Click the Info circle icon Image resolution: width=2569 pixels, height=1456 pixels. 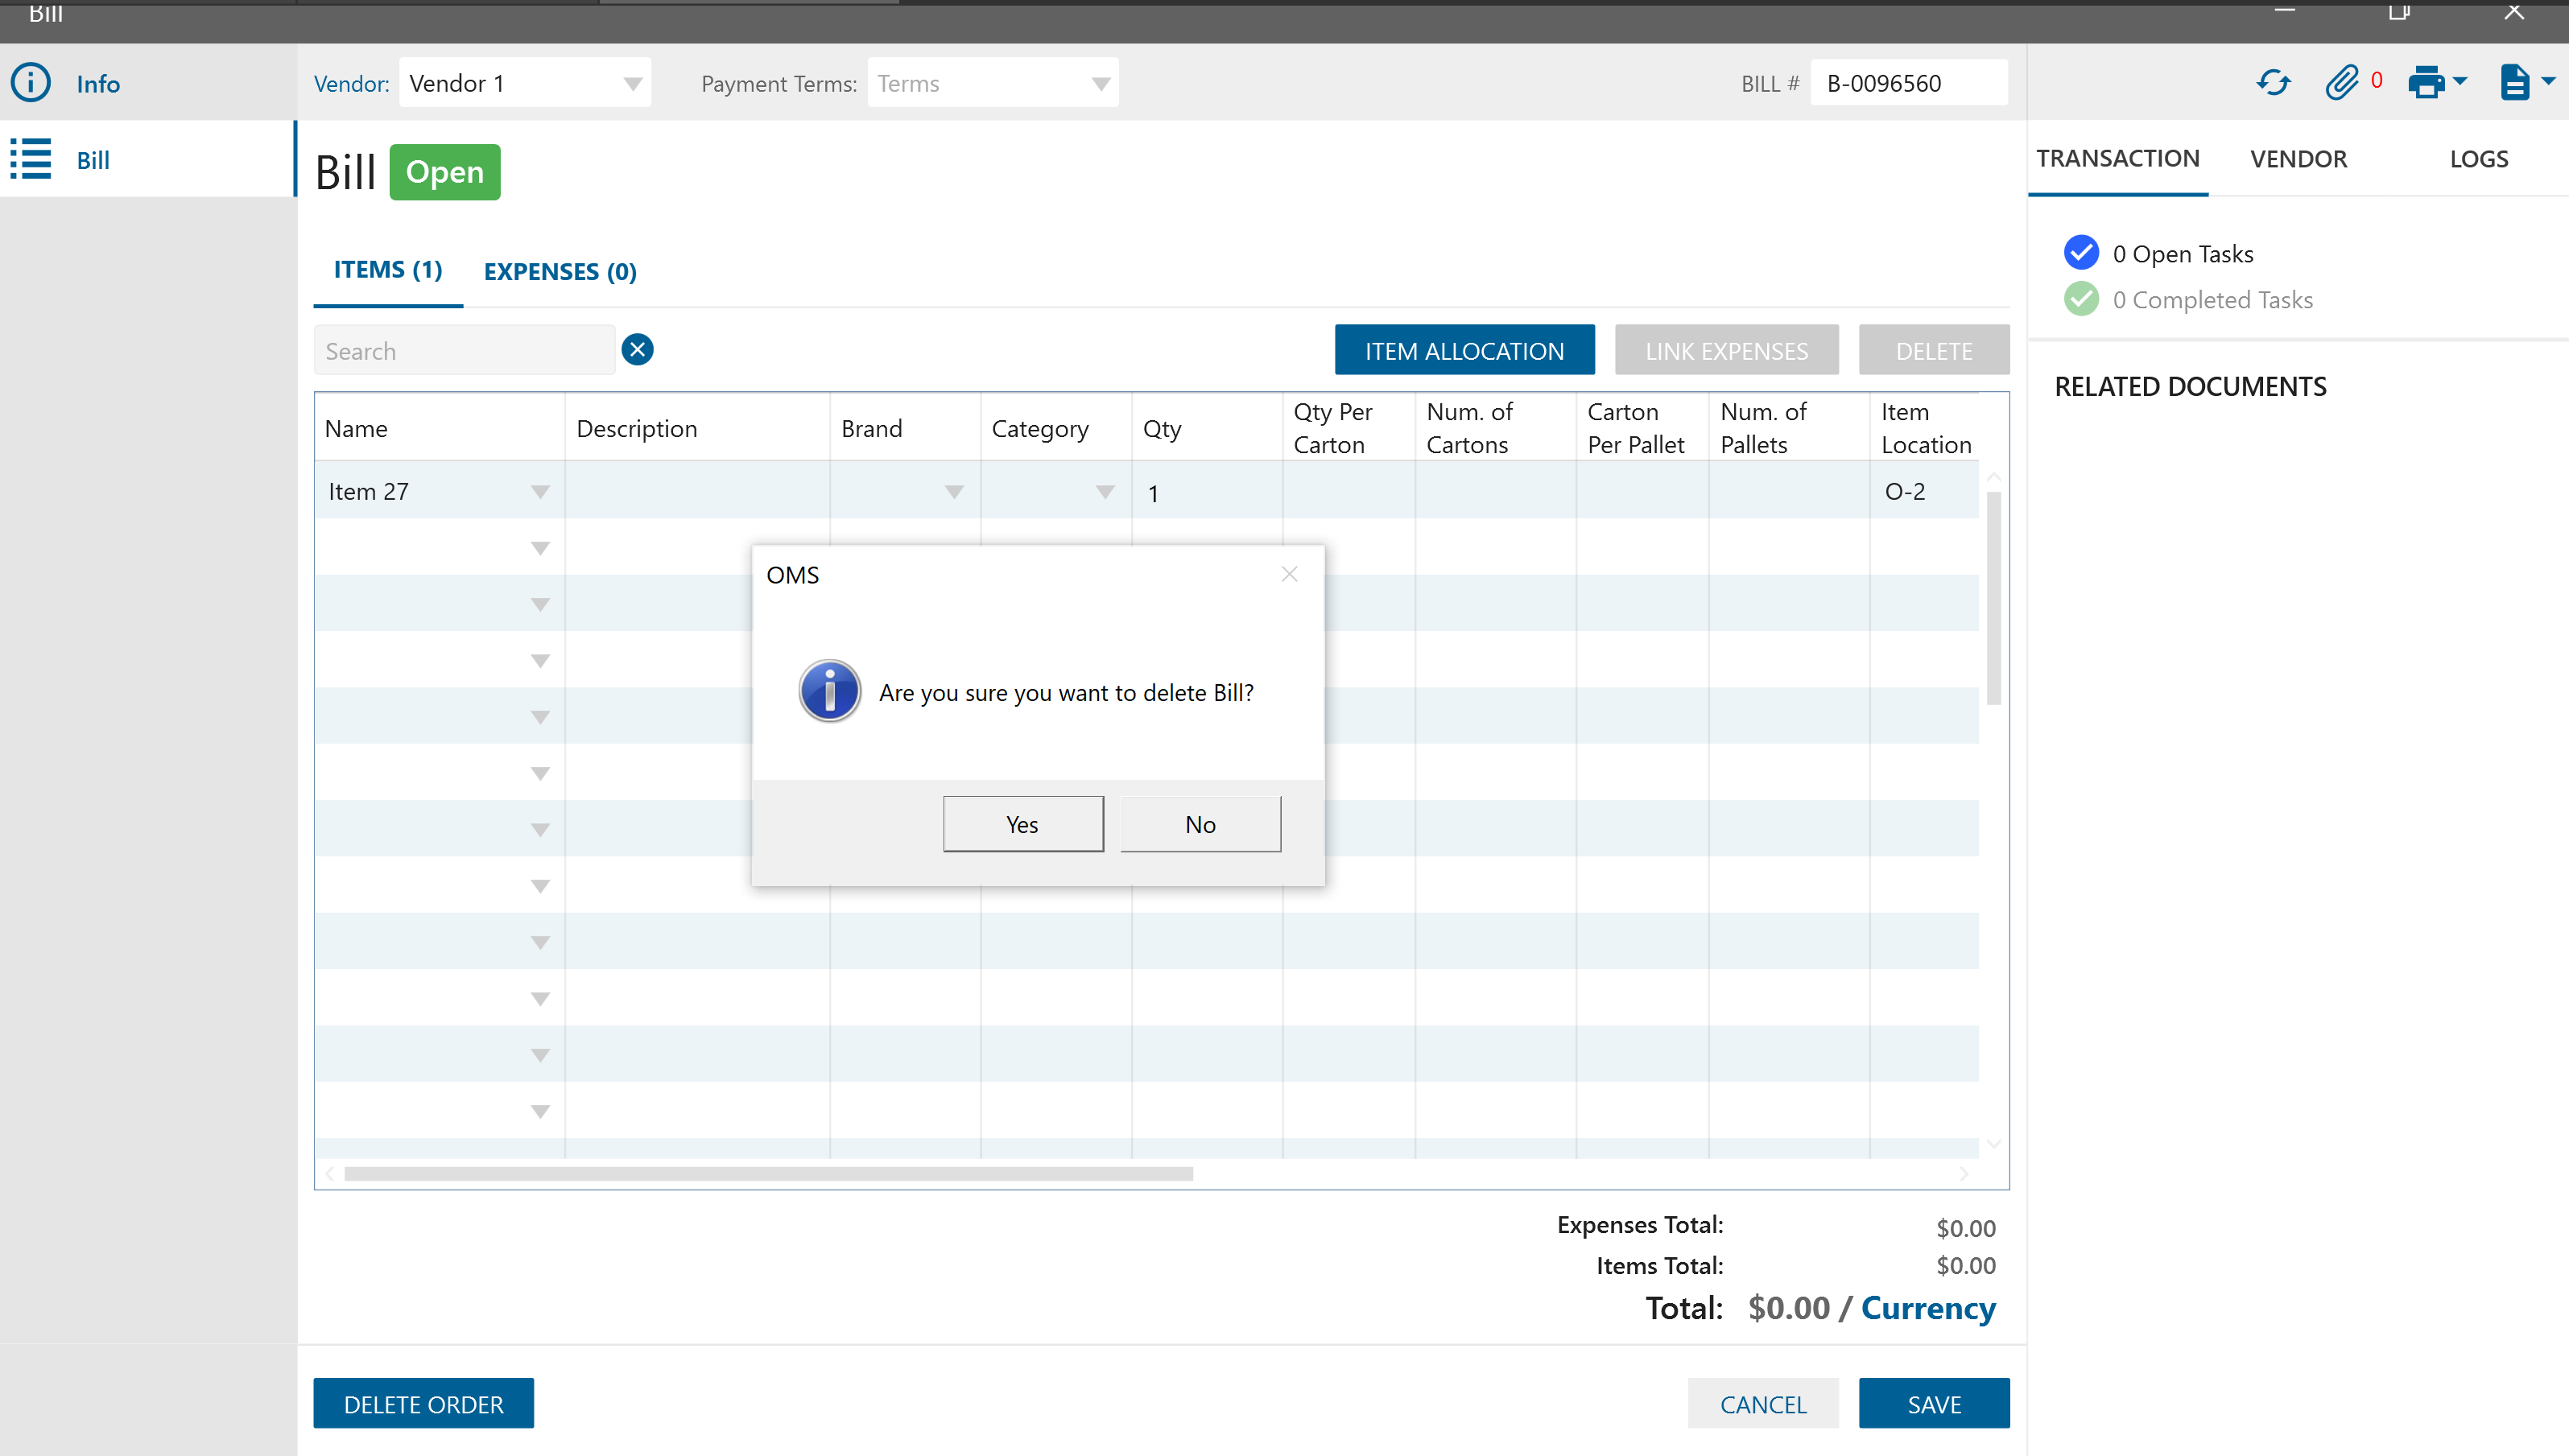point(31,83)
